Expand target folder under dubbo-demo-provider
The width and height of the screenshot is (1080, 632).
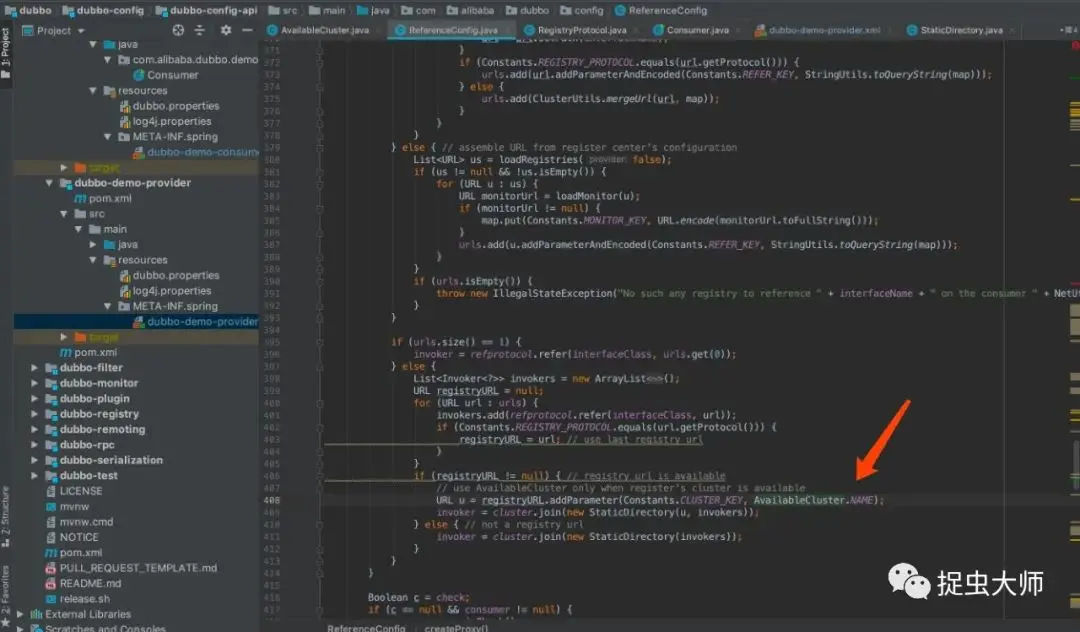[63, 337]
